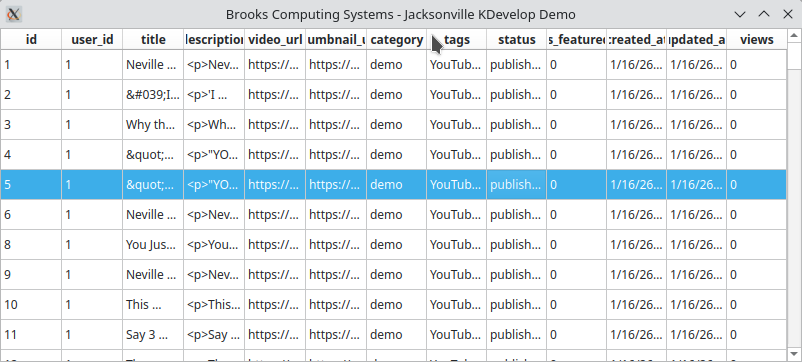Select id cell 6
Viewport: 802px width, 362px height.
31,215
